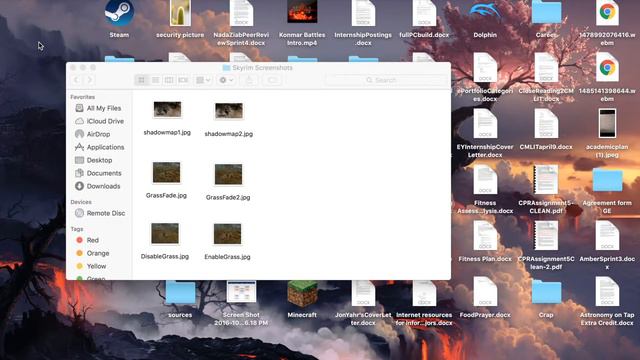Select the Minecraft icon on the desktop

(302, 293)
